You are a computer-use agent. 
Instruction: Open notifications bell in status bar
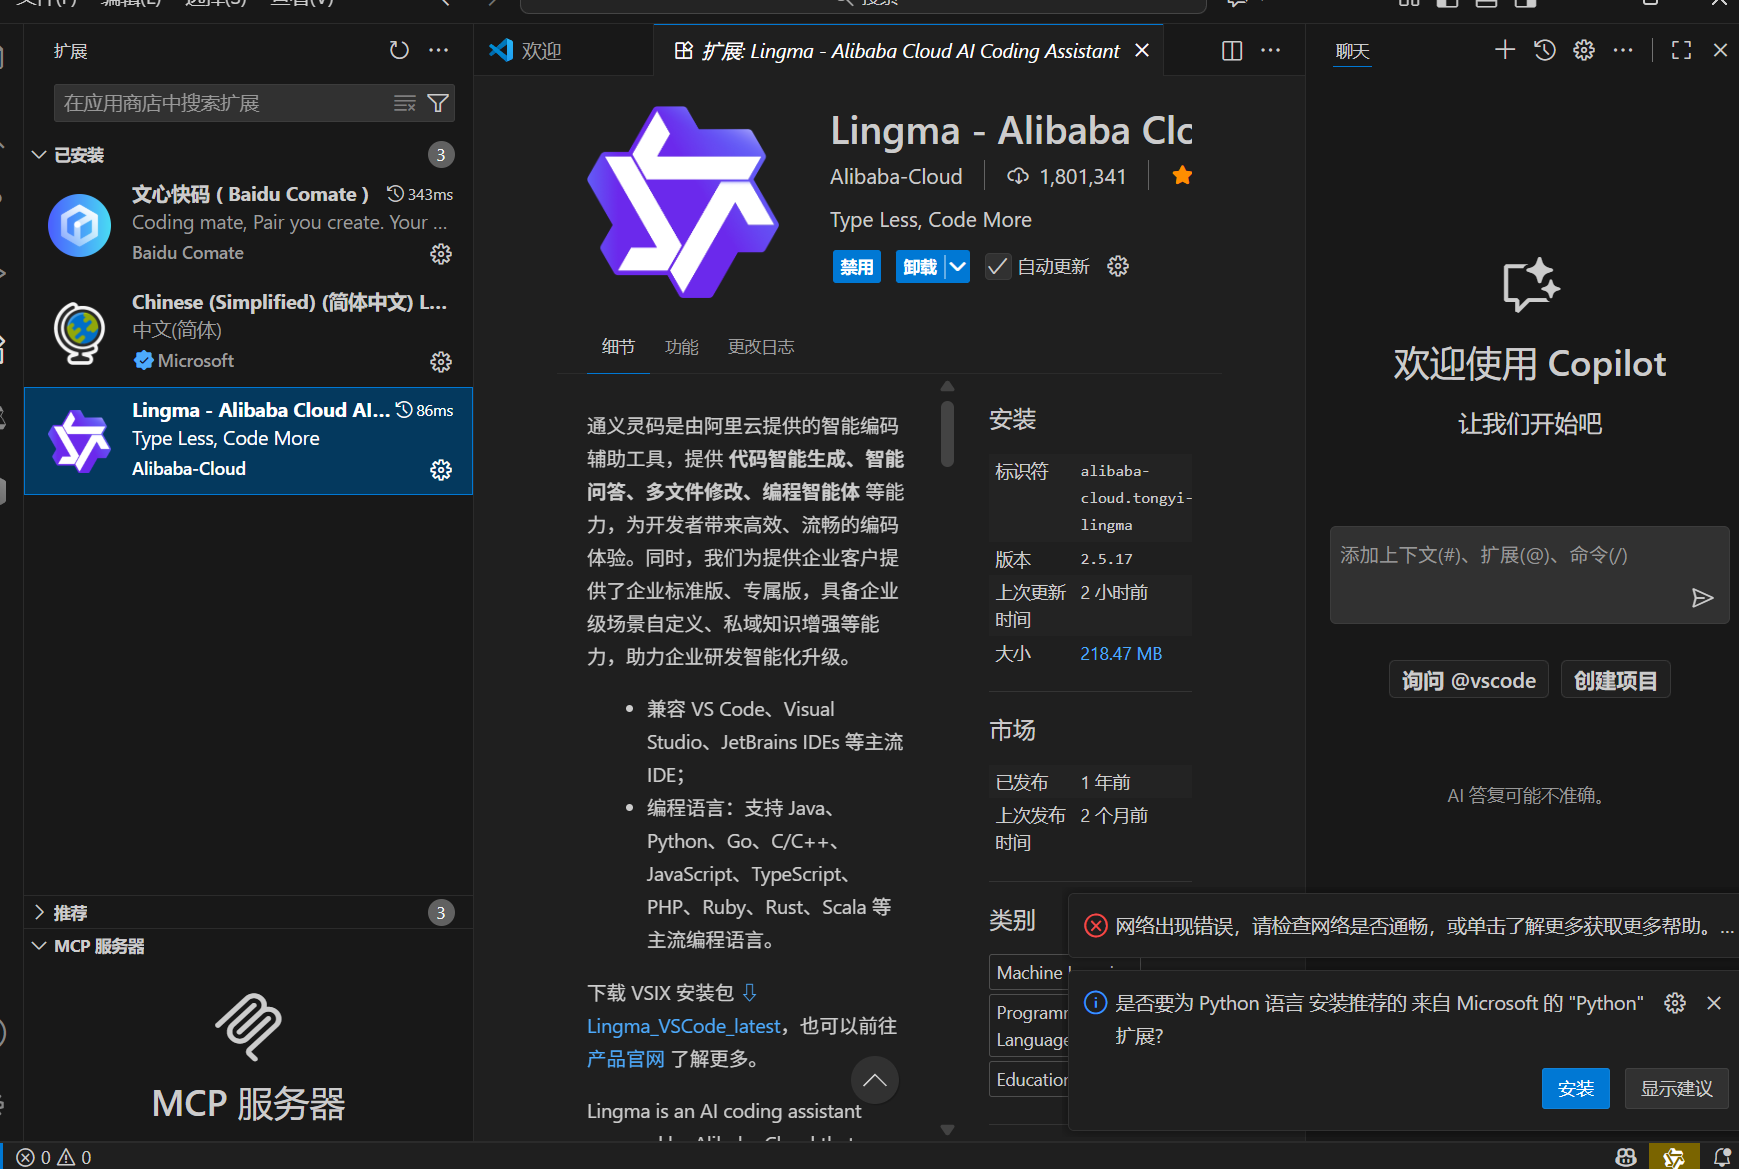1722,1157
